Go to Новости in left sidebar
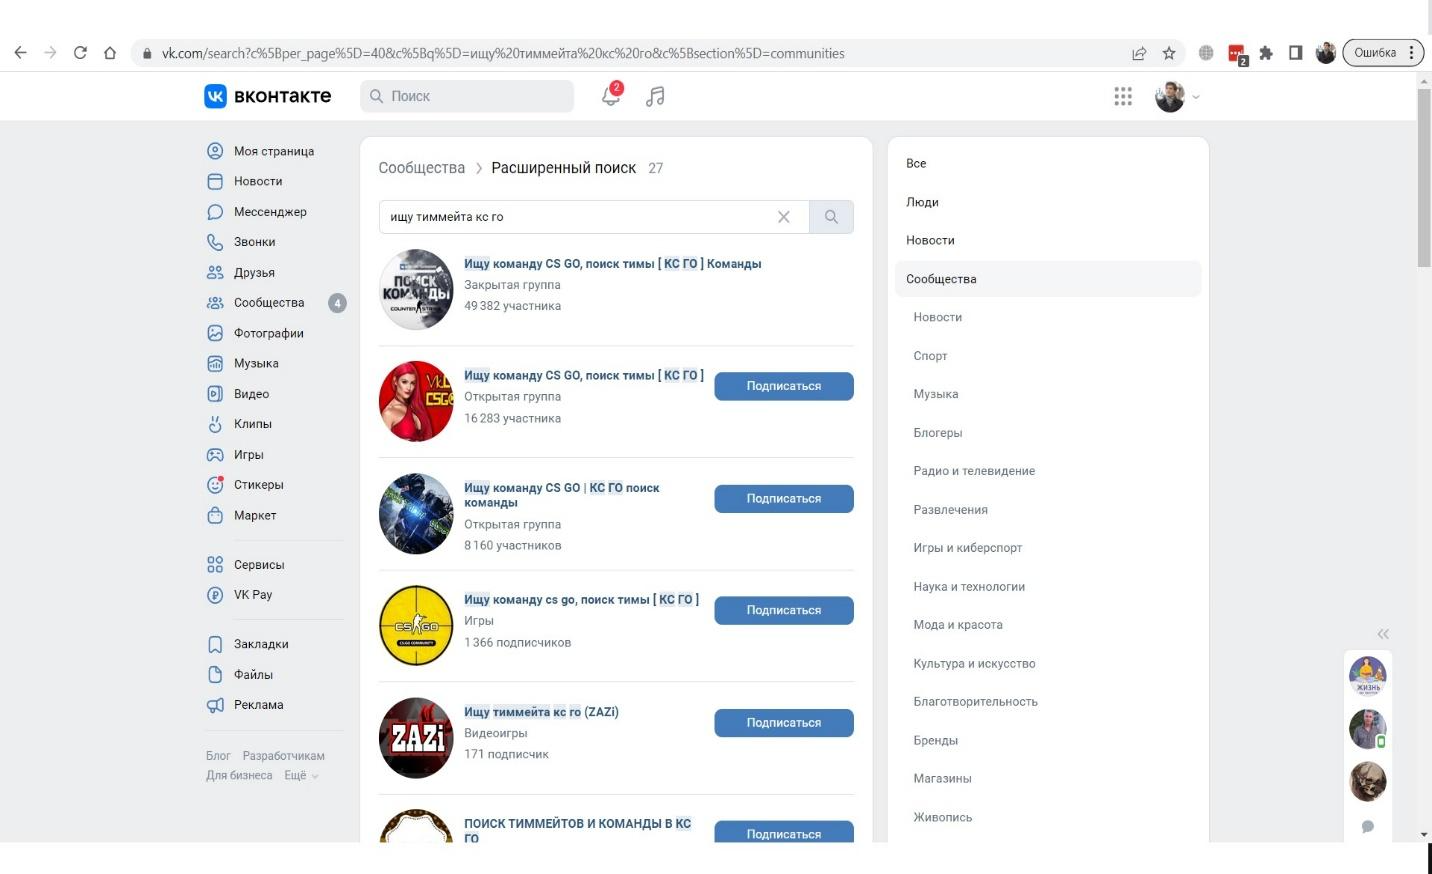The height and width of the screenshot is (874, 1432). [258, 181]
